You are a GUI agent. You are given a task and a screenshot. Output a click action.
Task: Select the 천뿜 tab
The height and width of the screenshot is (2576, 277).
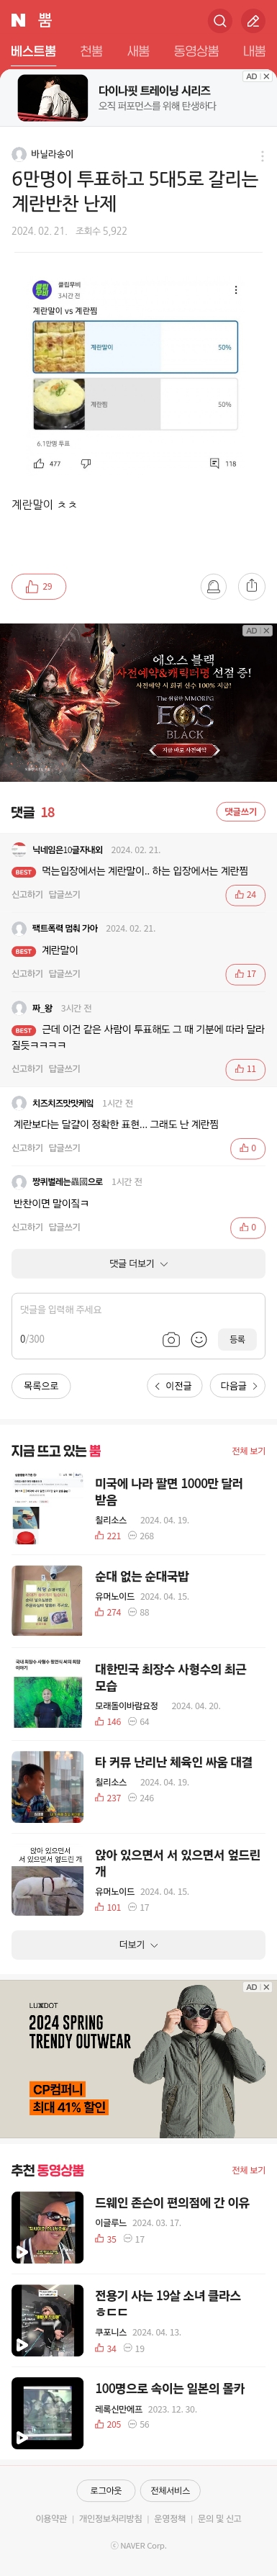click(91, 51)
